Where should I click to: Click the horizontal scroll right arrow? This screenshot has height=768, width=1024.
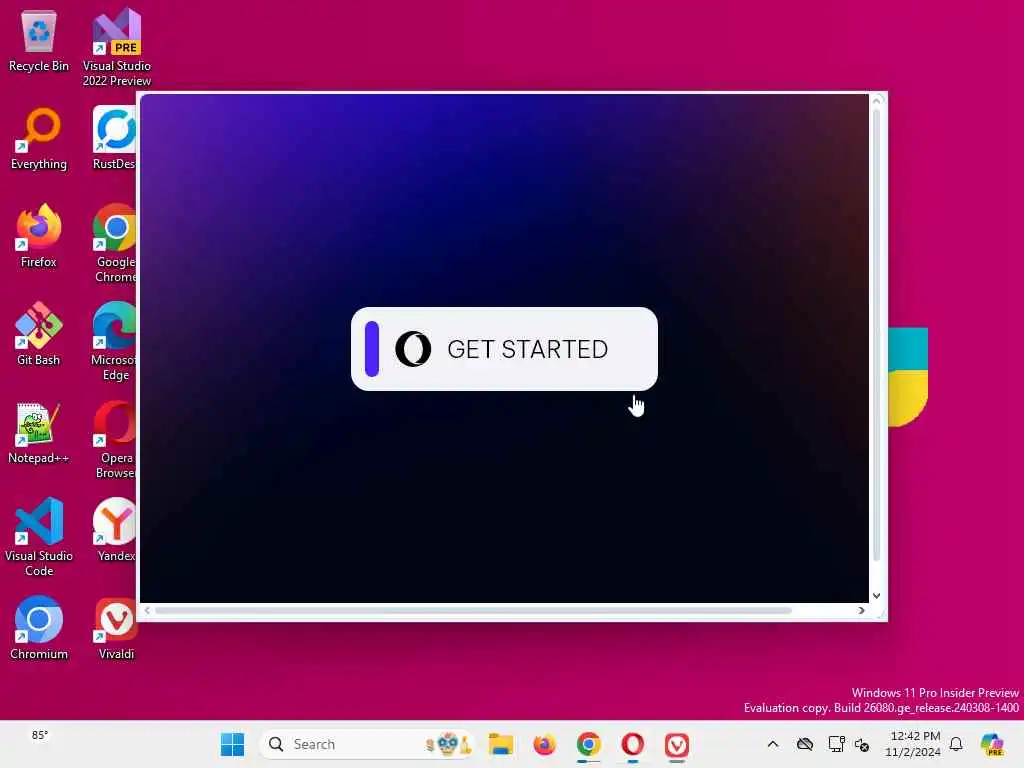861,611
